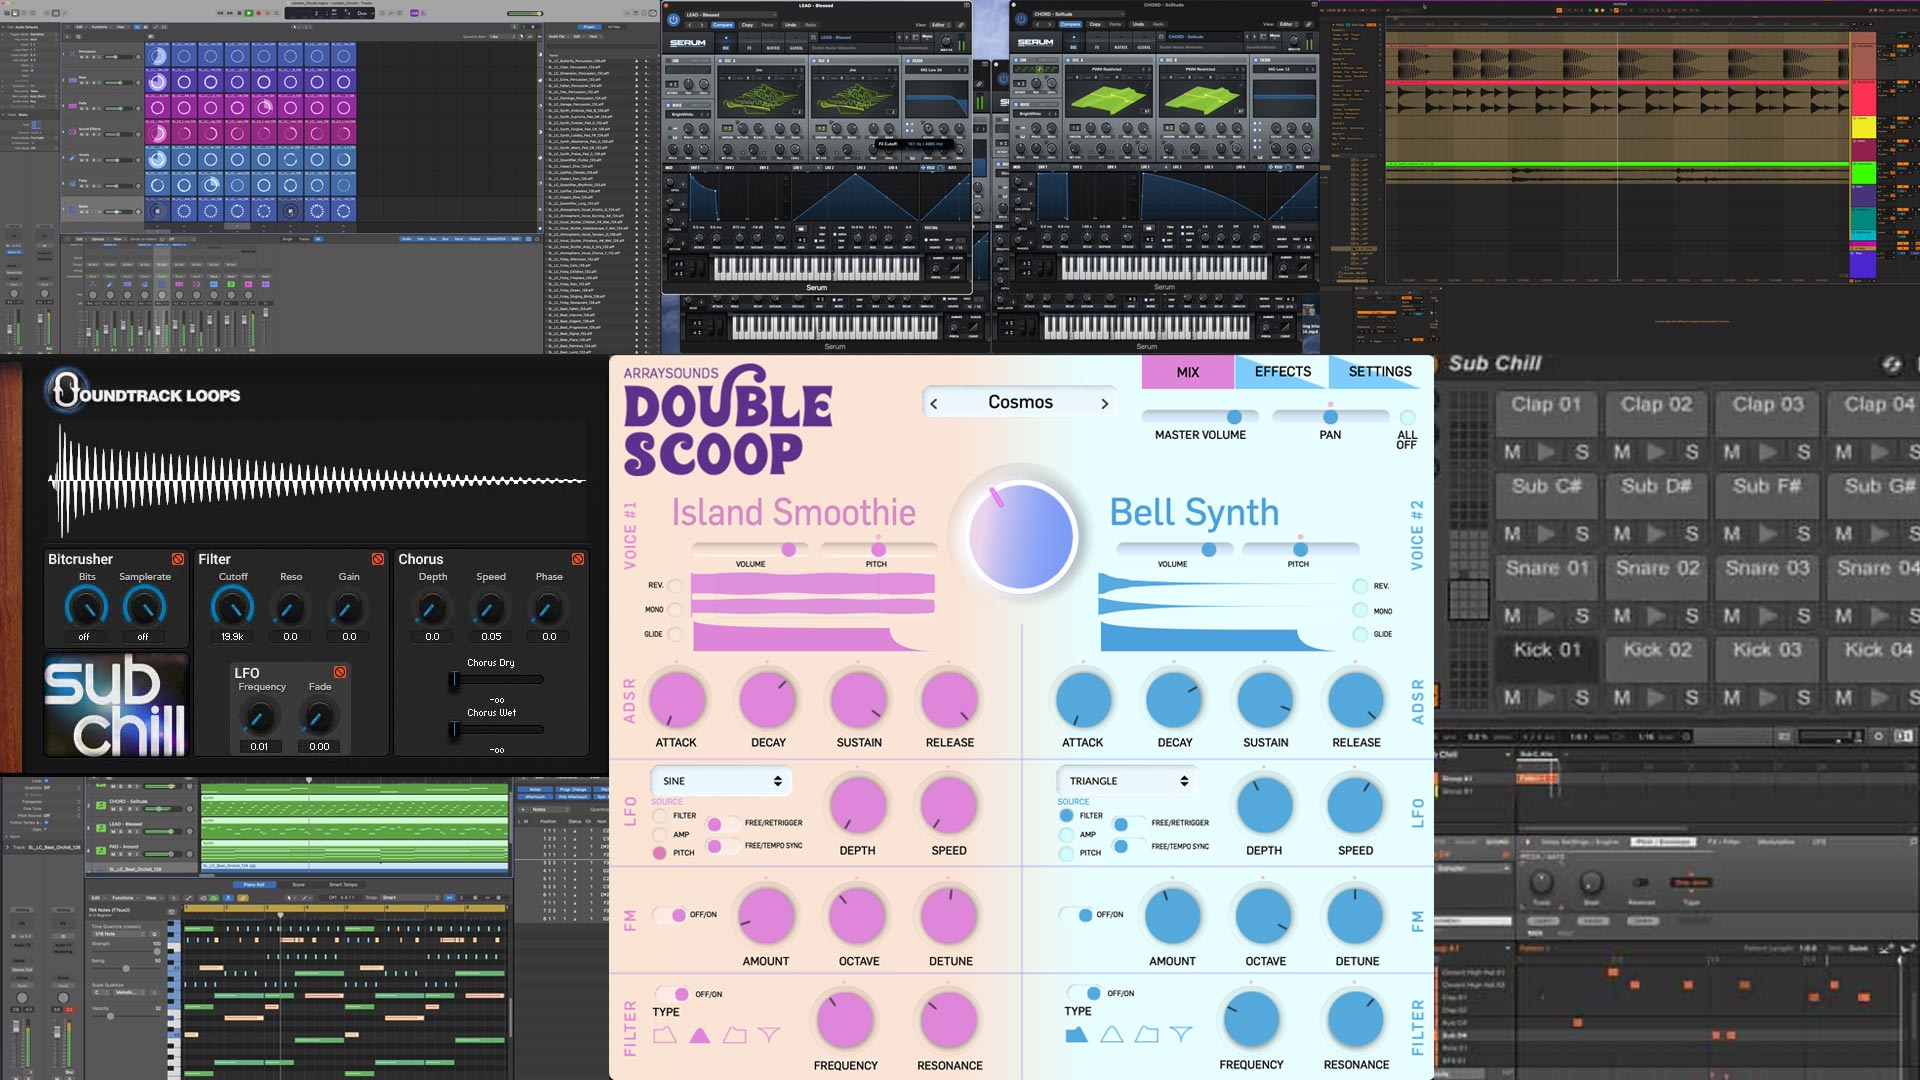Open Serum's MATRIX tab
This screenshot has height=1080, width=1920.
pos(773,47)
